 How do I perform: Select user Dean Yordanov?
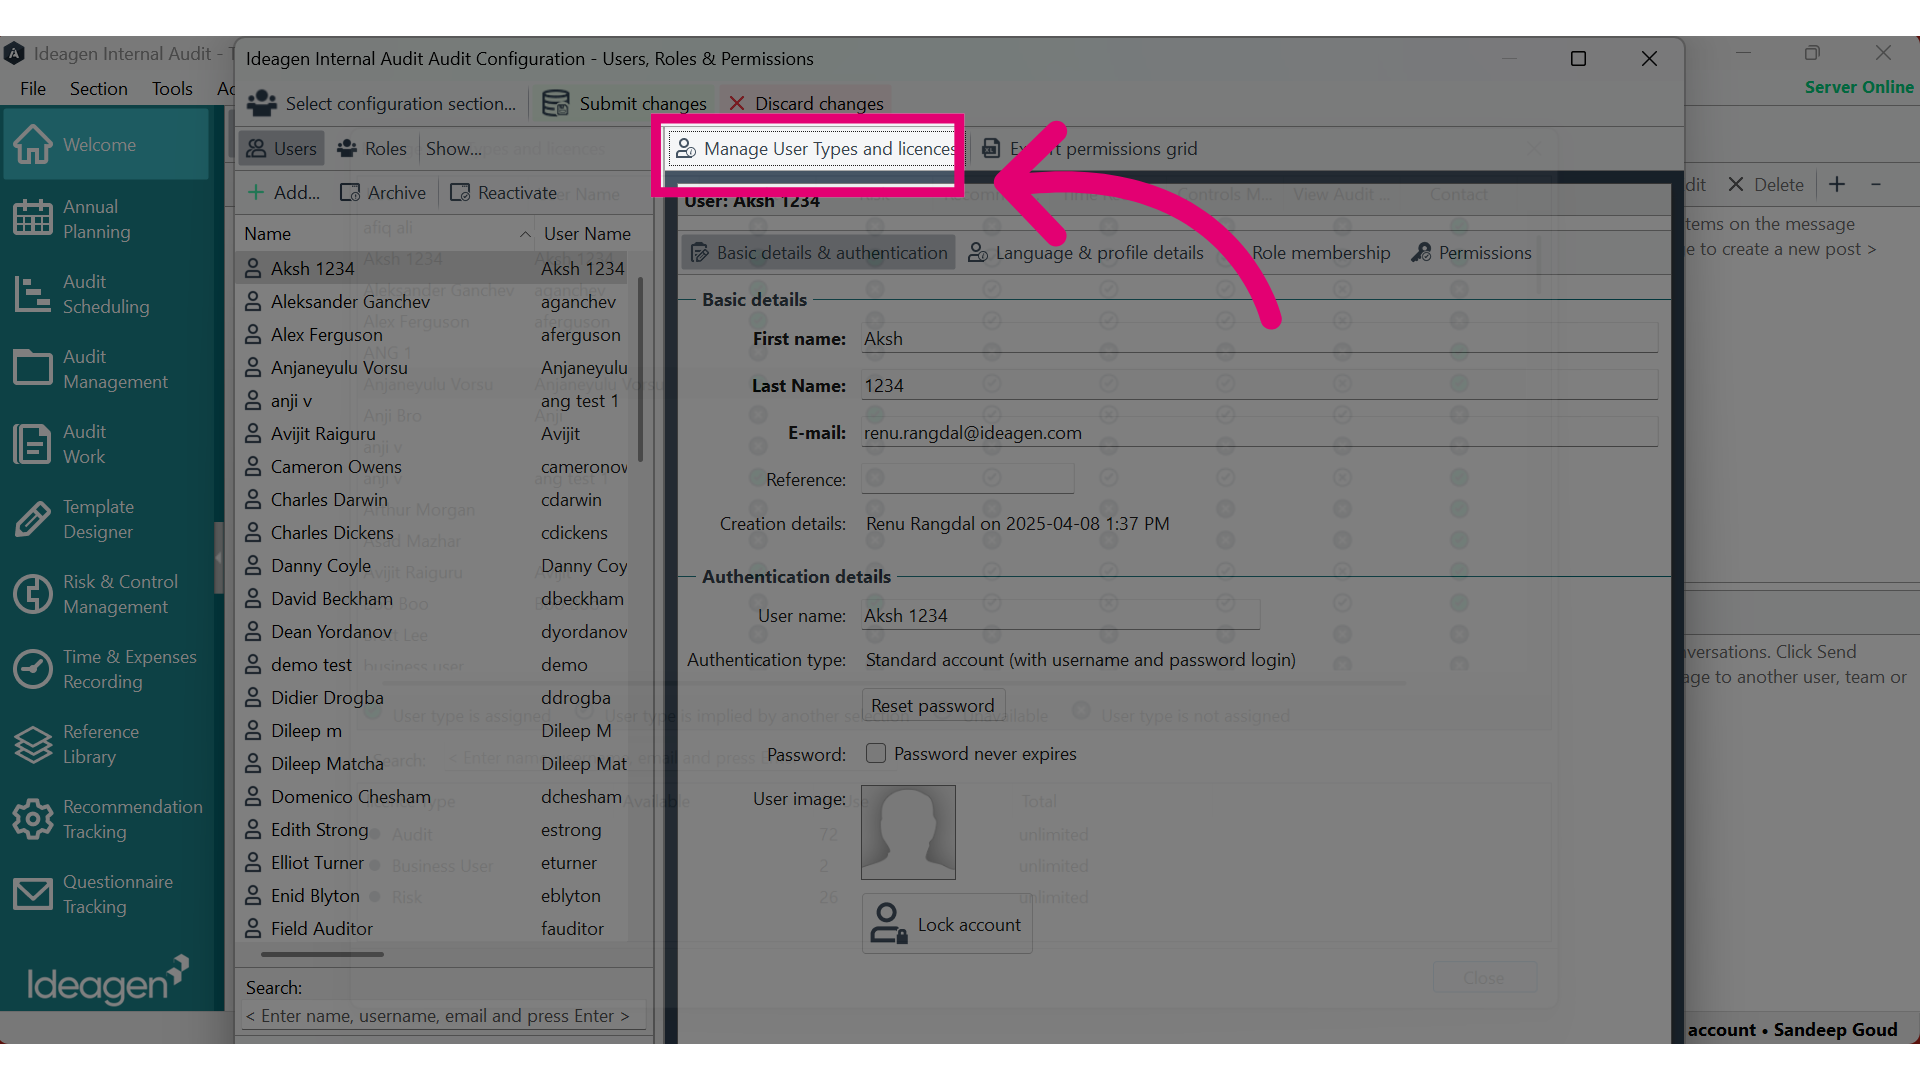click(x=432, y=632)
